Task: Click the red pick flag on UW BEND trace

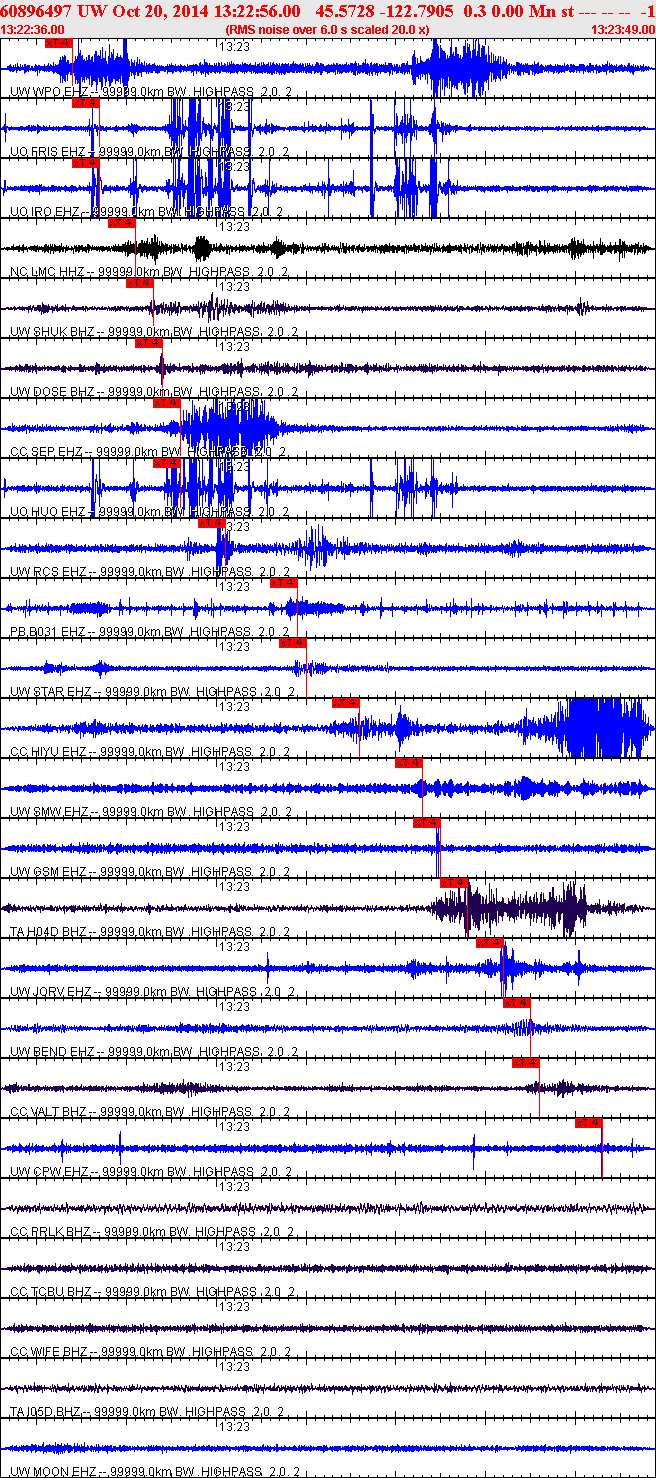Action: coord(517,1003)
